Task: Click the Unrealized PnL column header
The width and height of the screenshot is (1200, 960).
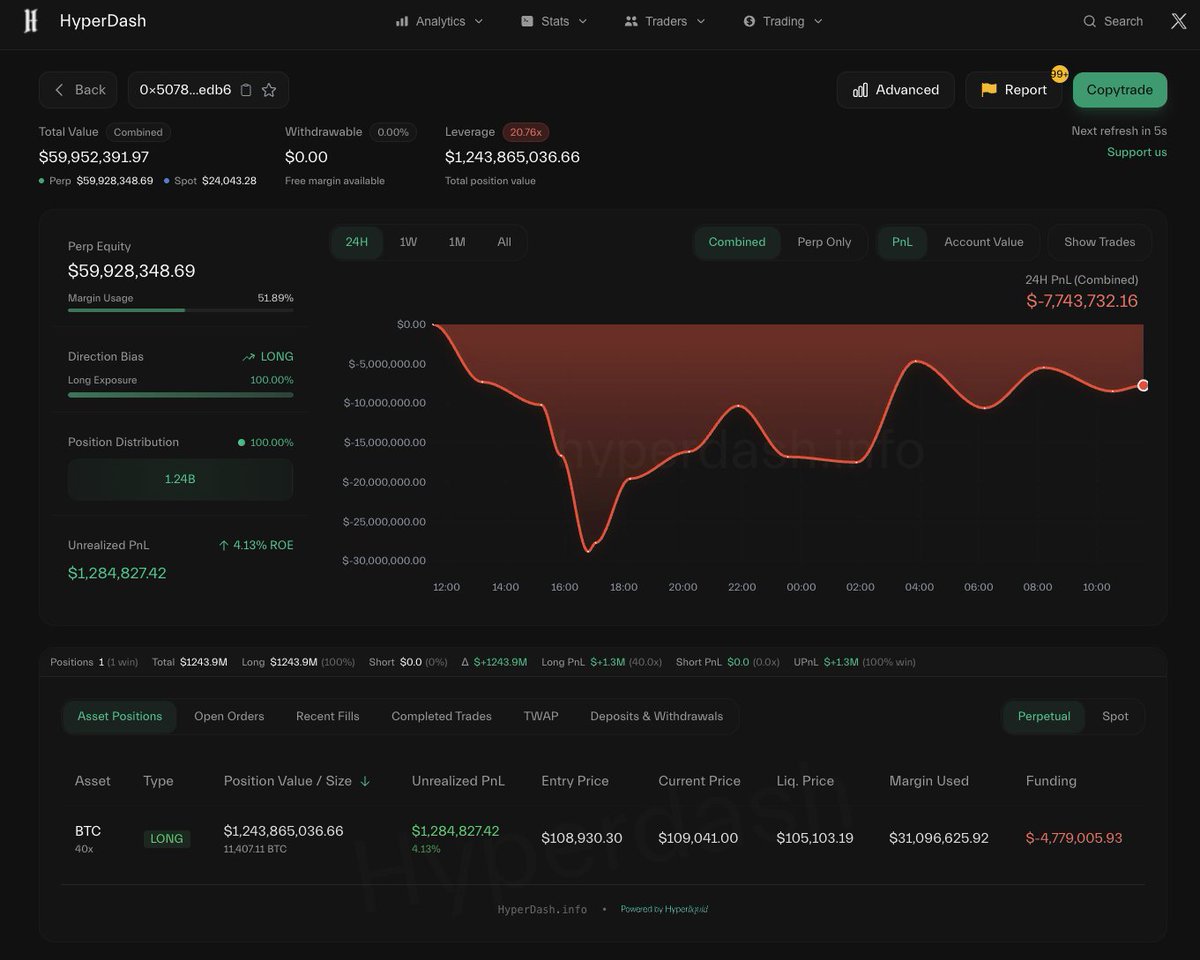Action: (458, 781)
